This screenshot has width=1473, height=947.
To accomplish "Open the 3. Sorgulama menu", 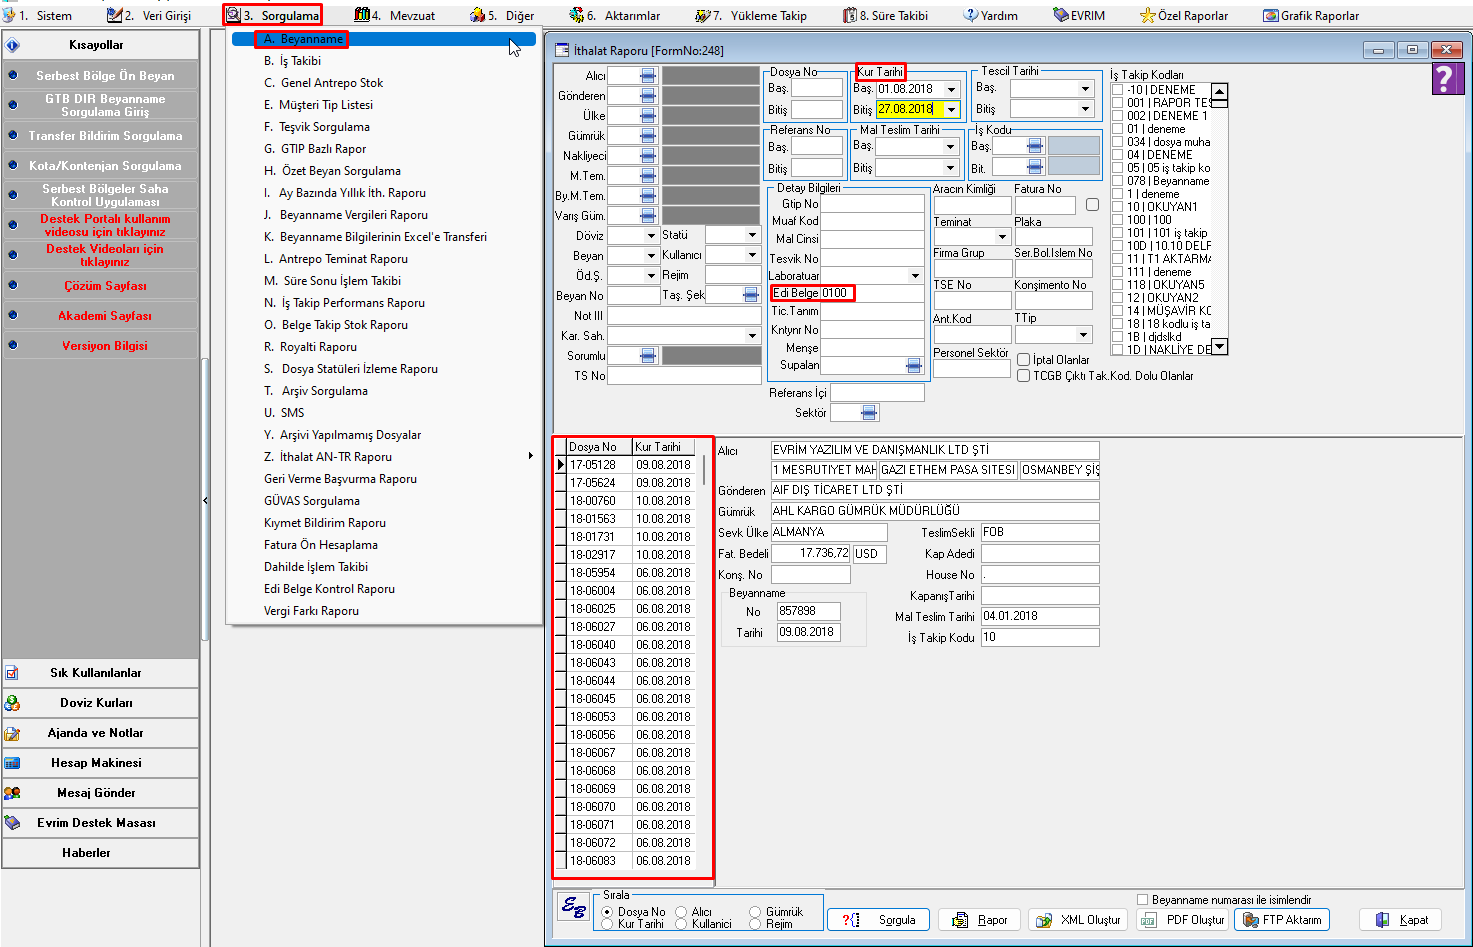I will (272, 15).
